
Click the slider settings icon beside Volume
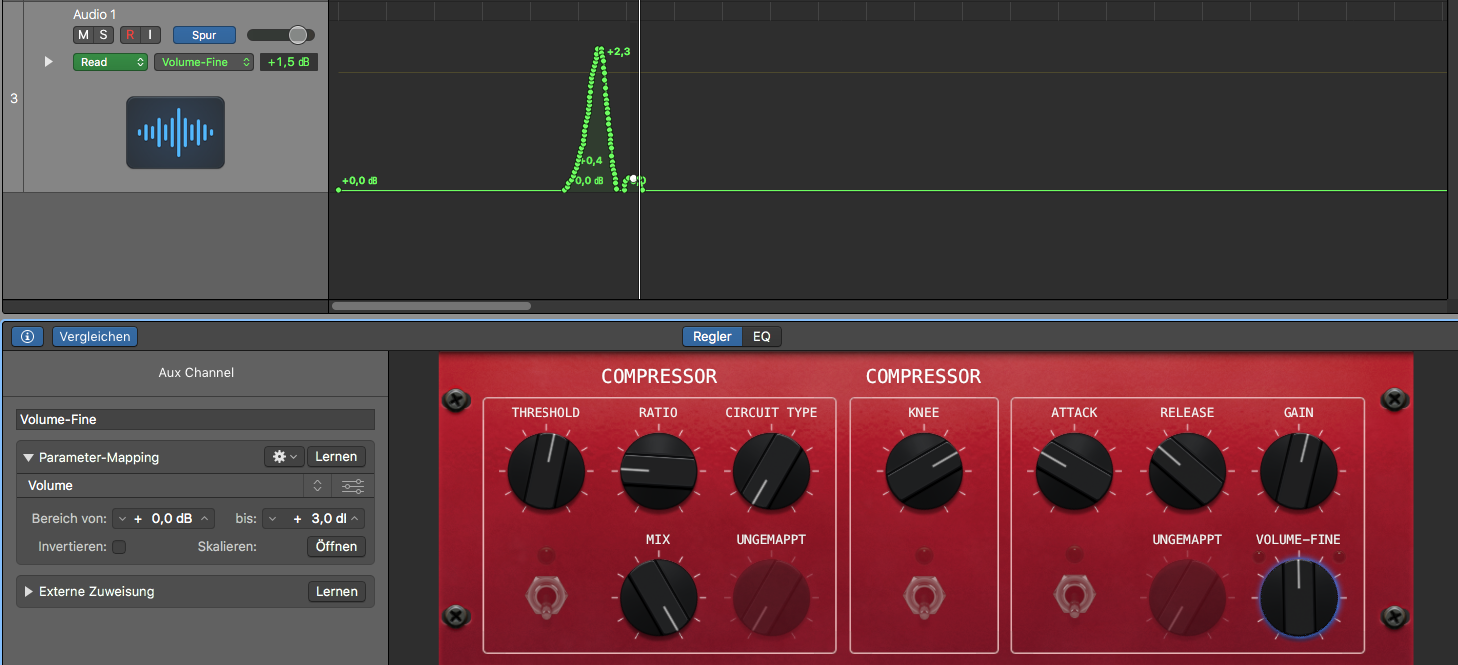pos(352,486)
